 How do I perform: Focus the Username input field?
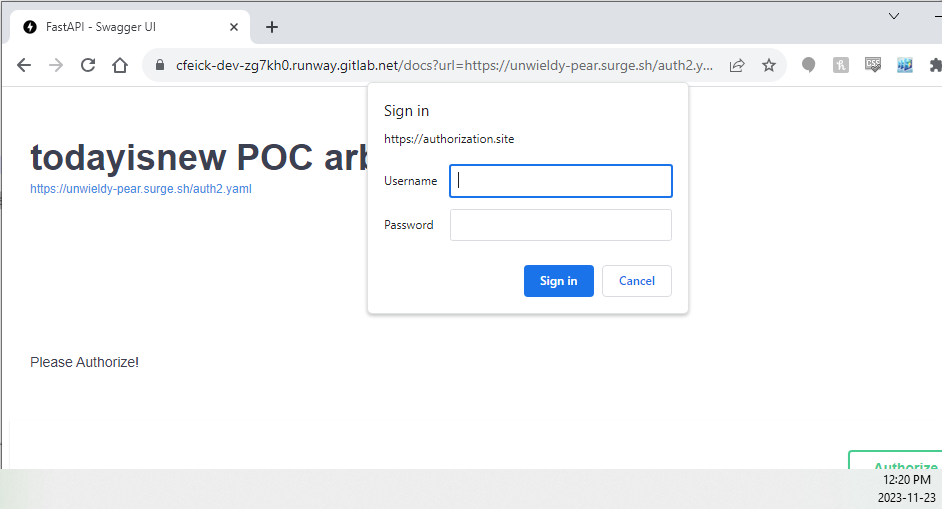tap(561, 181)
